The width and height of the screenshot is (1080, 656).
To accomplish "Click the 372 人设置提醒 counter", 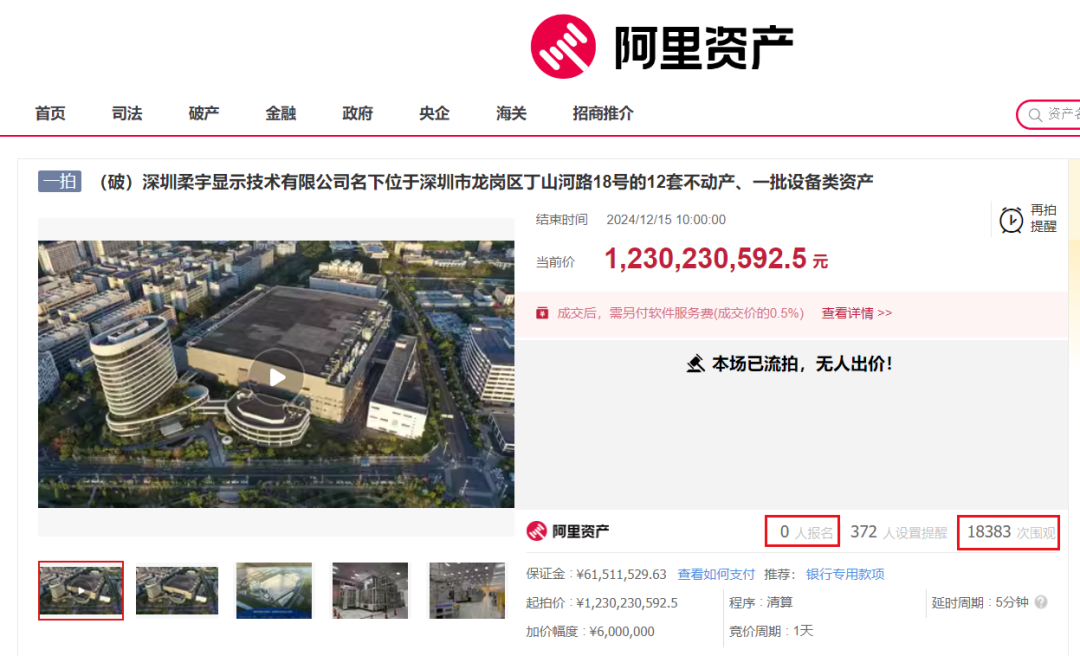I will pyautogui.click(x=899, y=532).
